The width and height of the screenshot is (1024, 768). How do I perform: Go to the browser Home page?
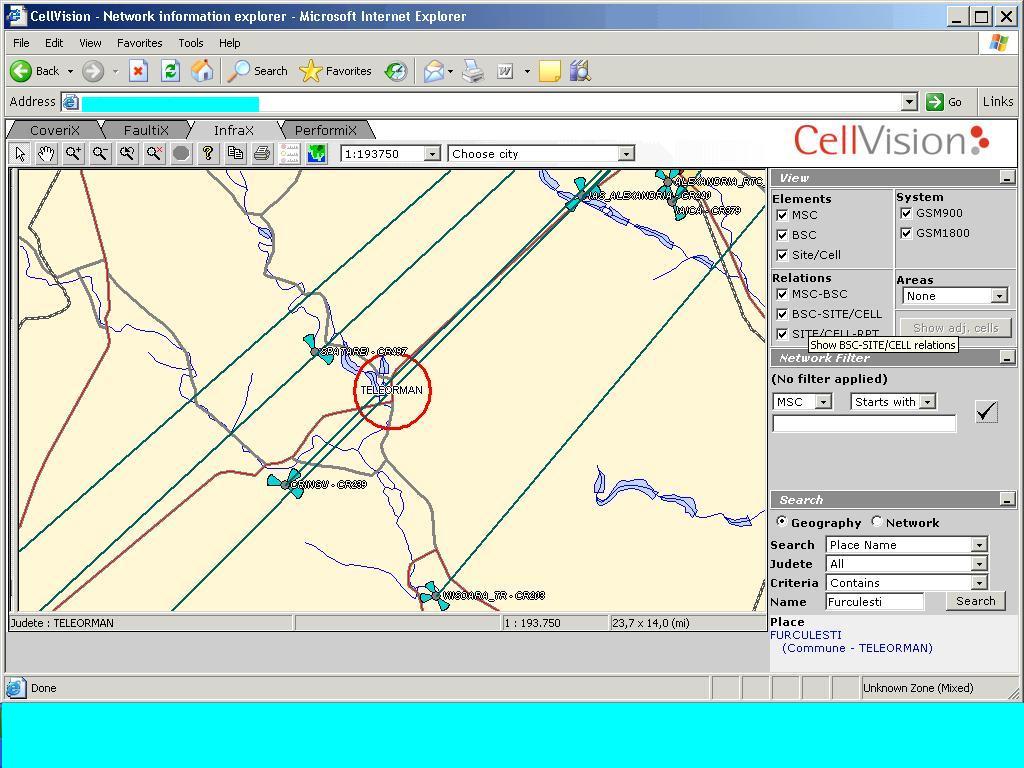pyautogui.click(x=202, y=71)
